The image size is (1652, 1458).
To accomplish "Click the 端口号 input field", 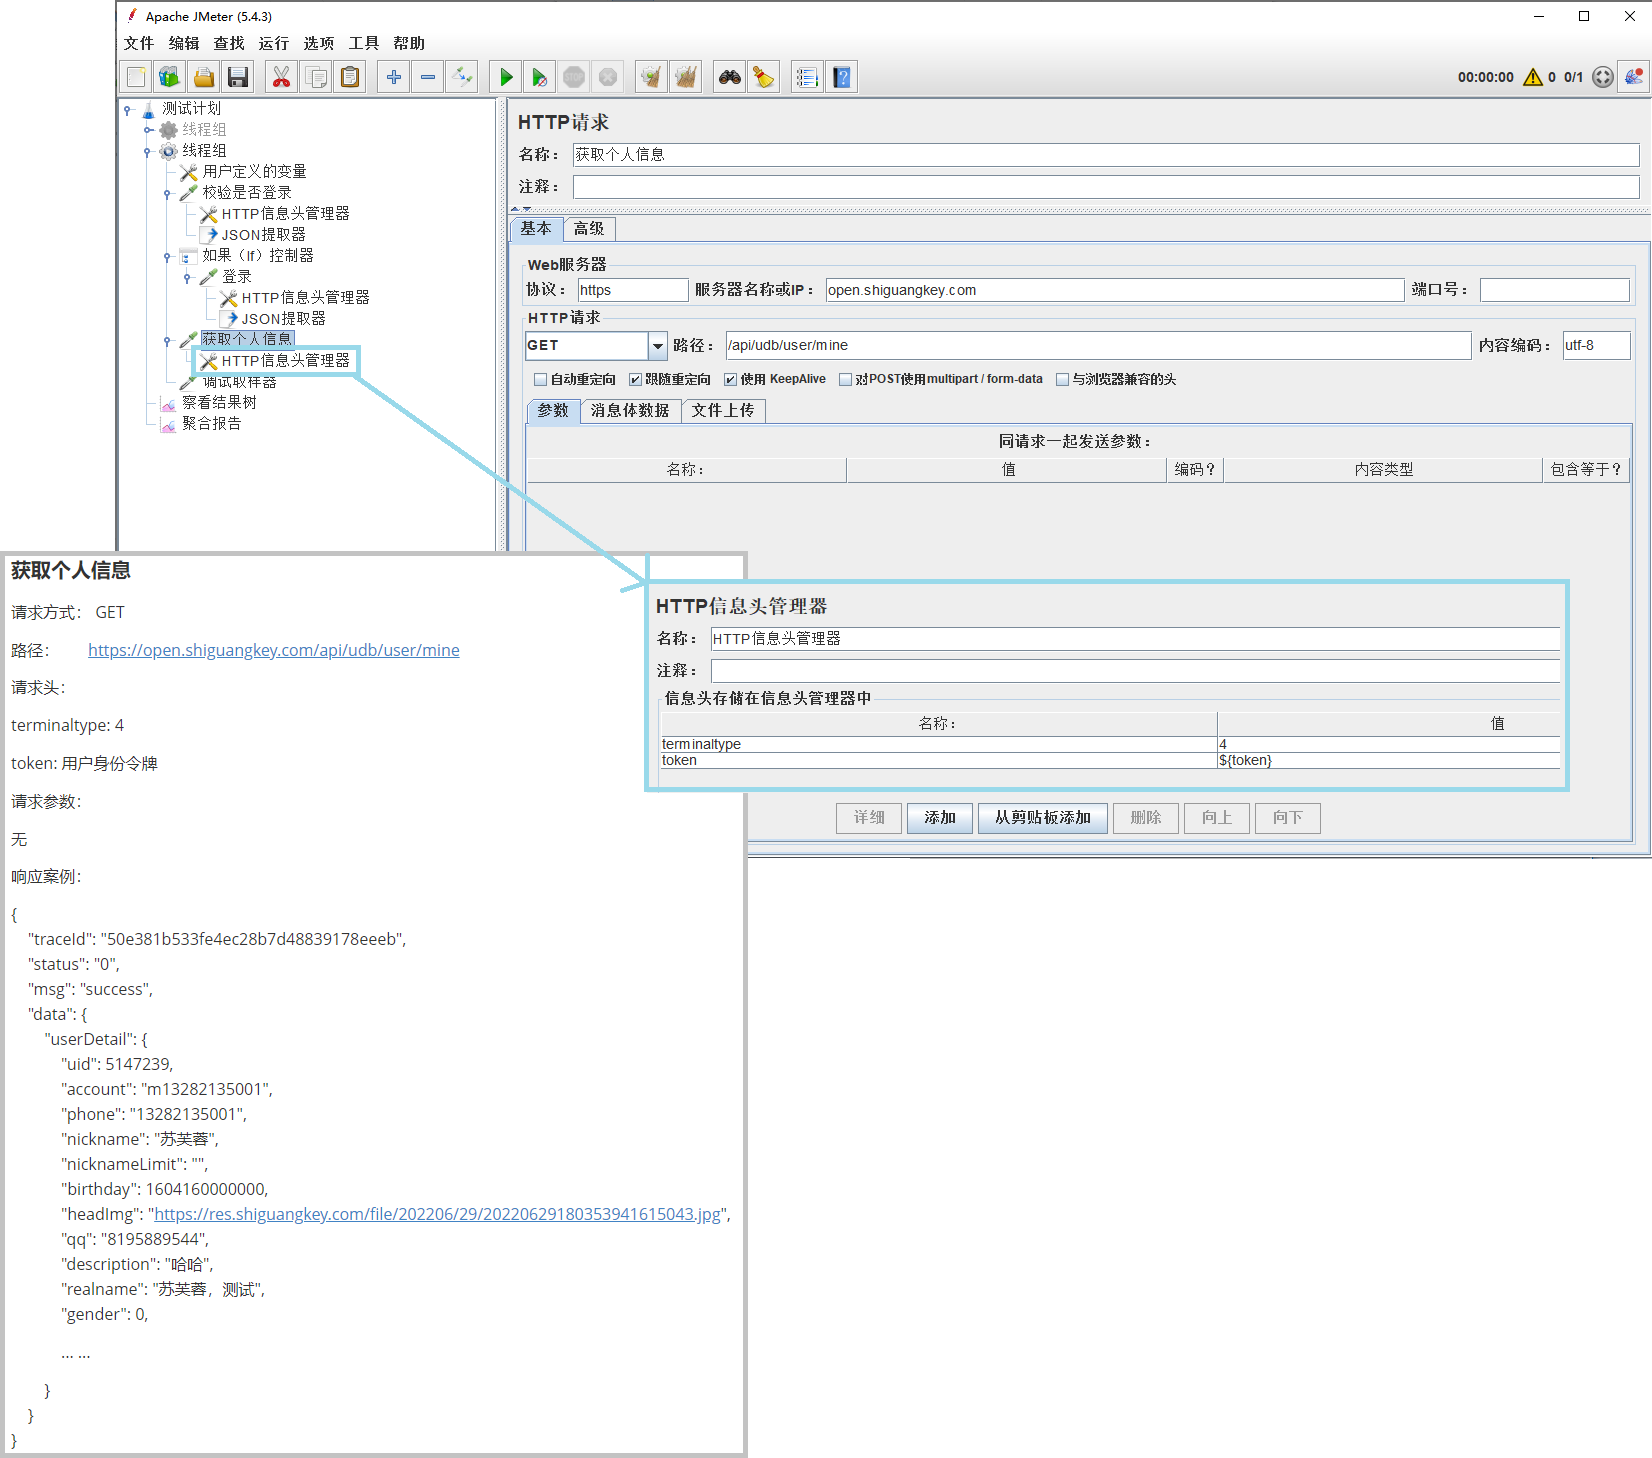I will coord(1554,290).
